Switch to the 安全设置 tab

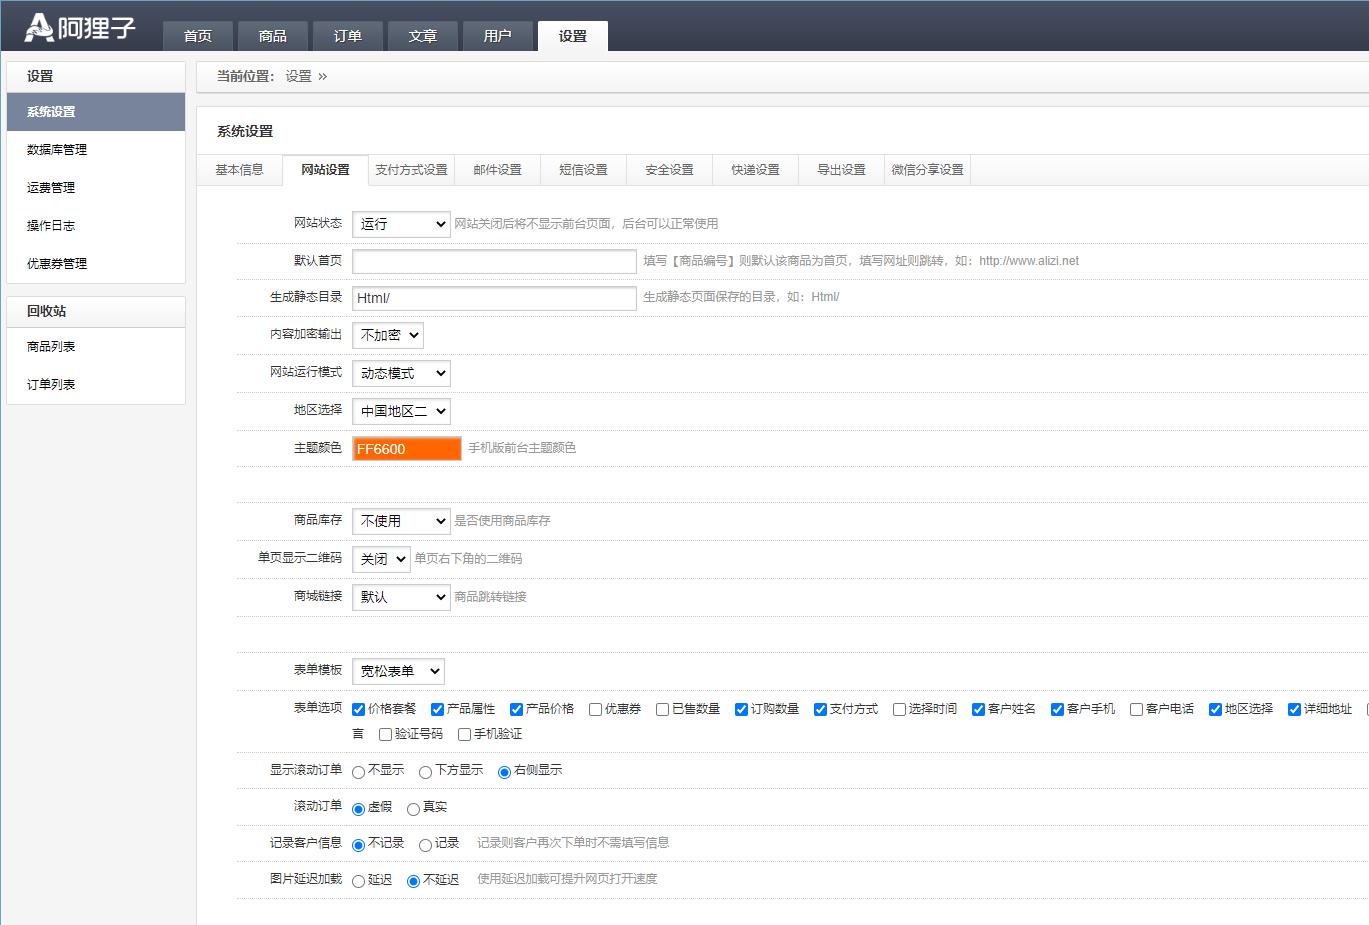coord(670,170)
